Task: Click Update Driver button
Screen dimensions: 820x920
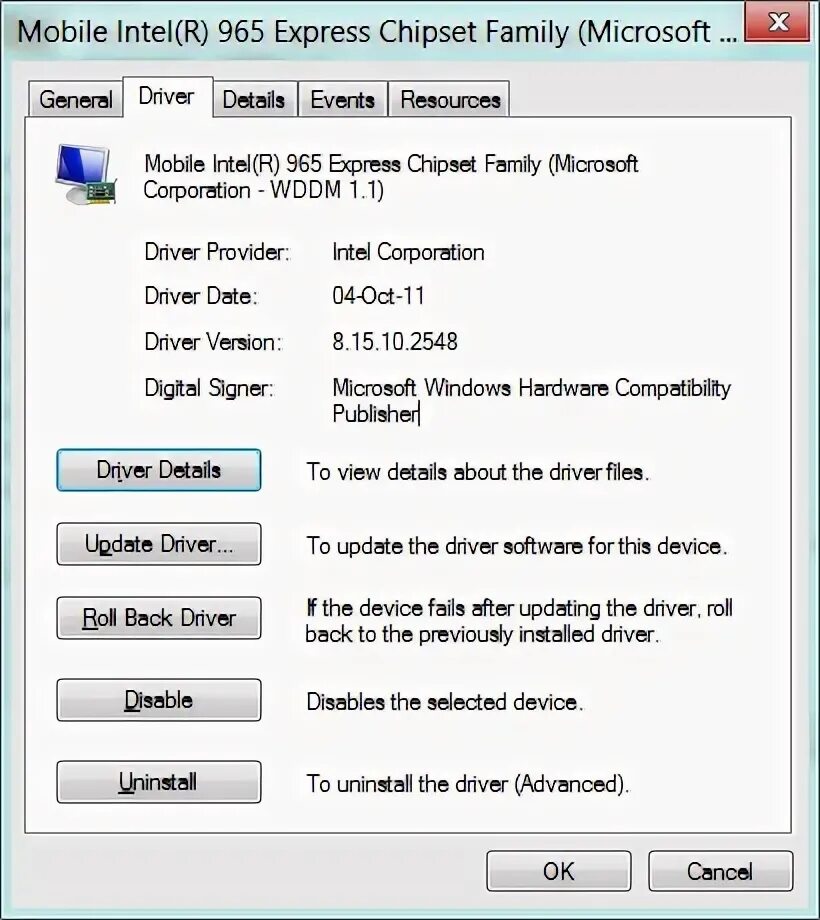Action: coord(159,544)
